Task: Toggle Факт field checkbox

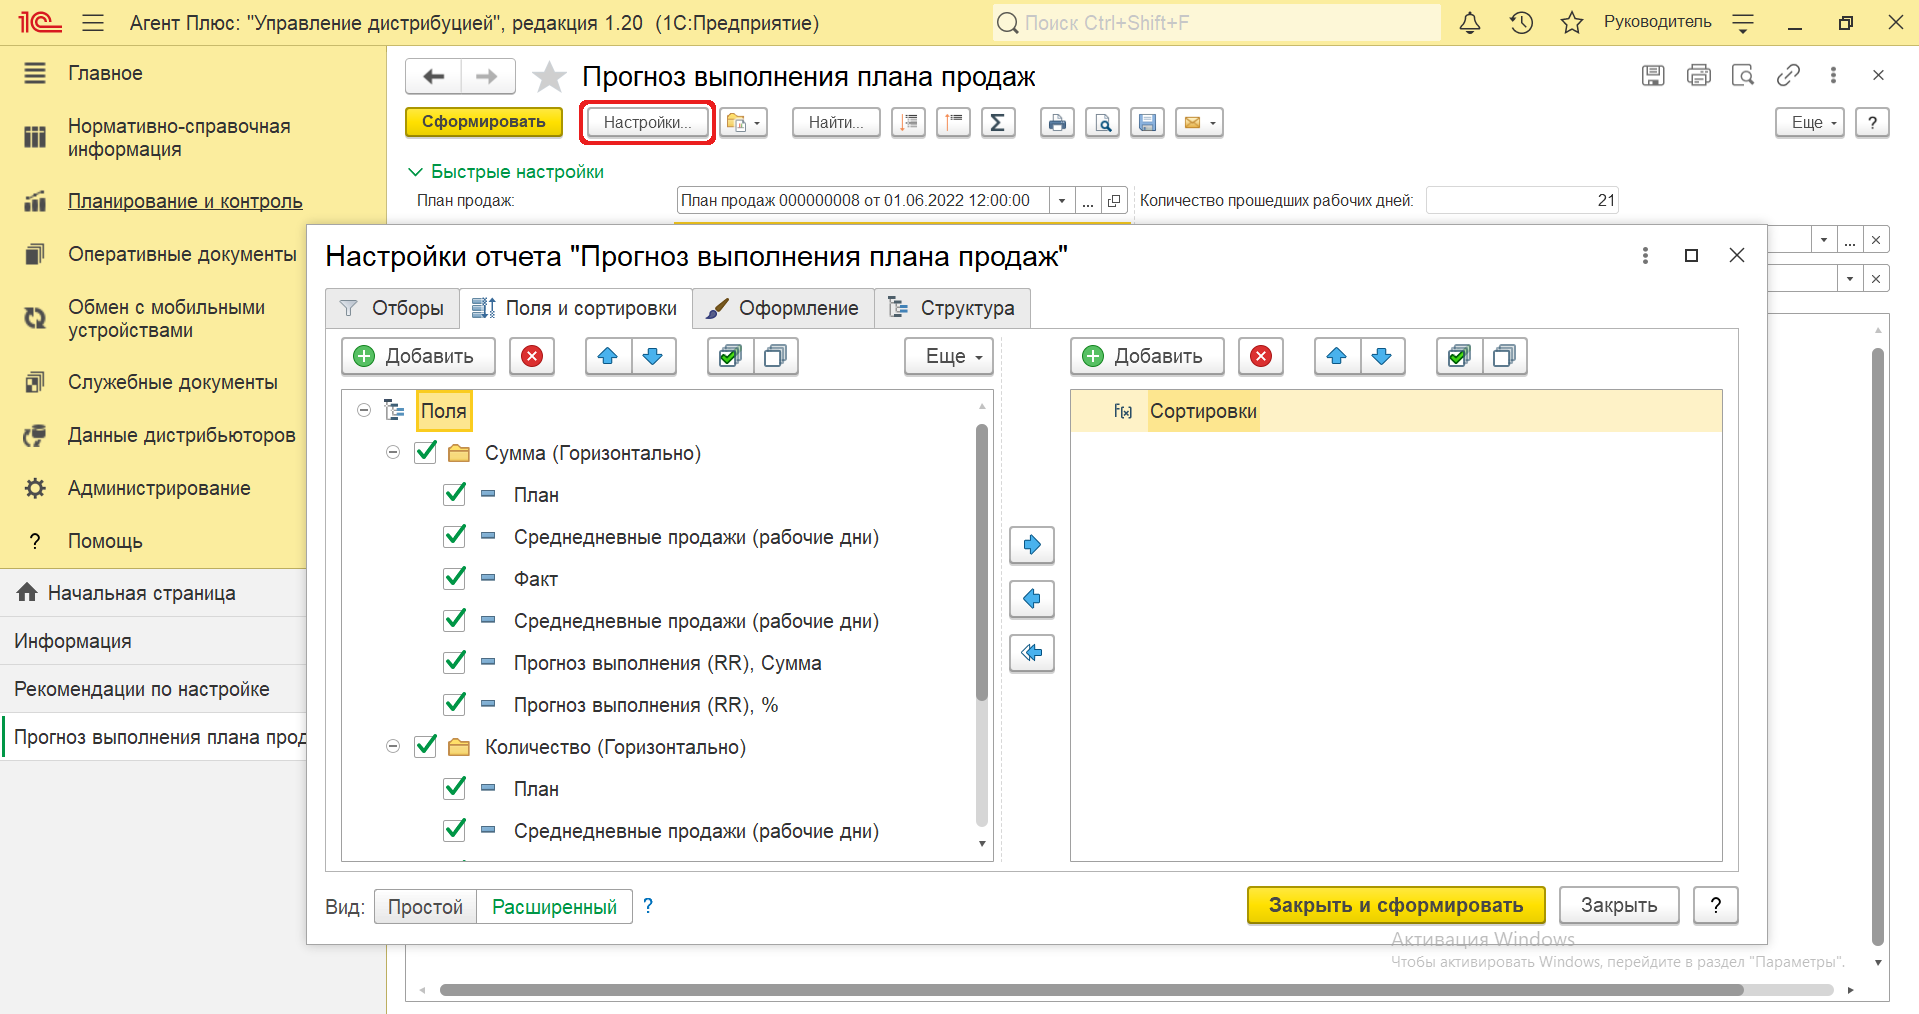Action: click(x=454, y=578)
